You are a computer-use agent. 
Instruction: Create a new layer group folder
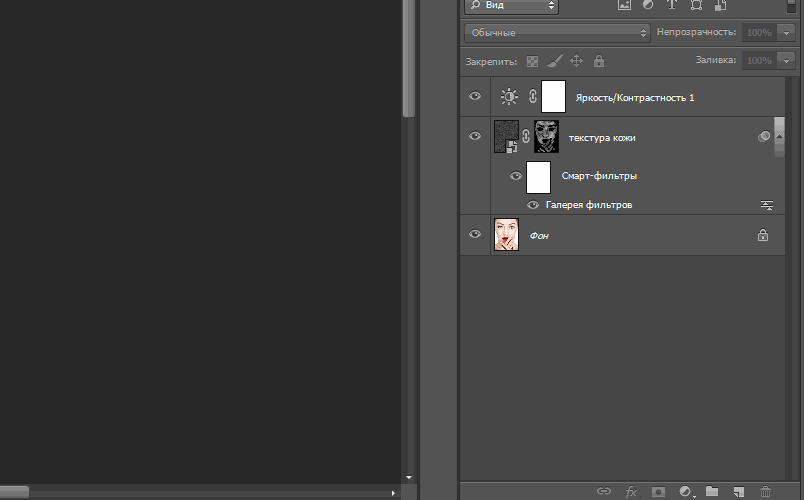pos(712,492)
